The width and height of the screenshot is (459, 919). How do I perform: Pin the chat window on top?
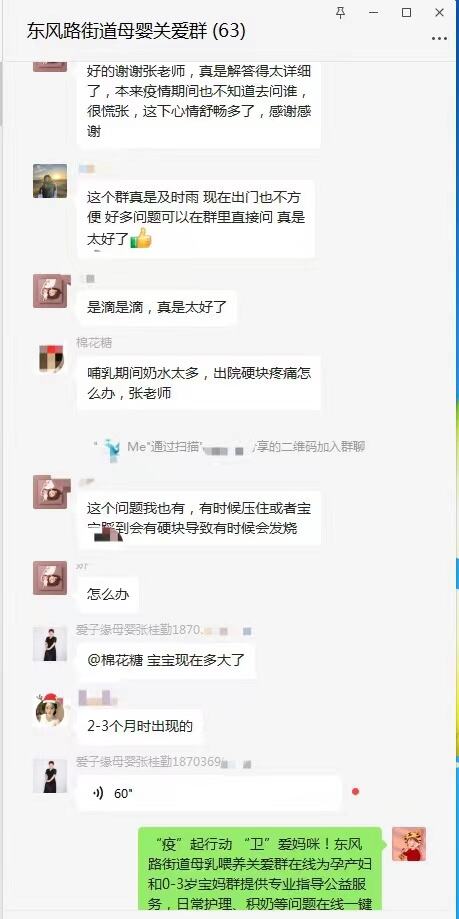[x=341, y=12]
